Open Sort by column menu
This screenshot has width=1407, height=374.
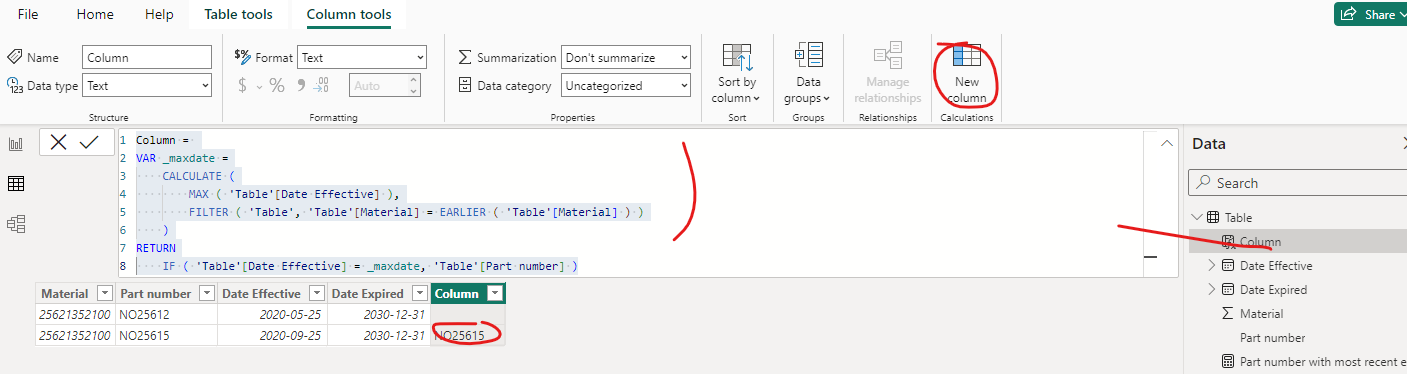tap(737, 73)
